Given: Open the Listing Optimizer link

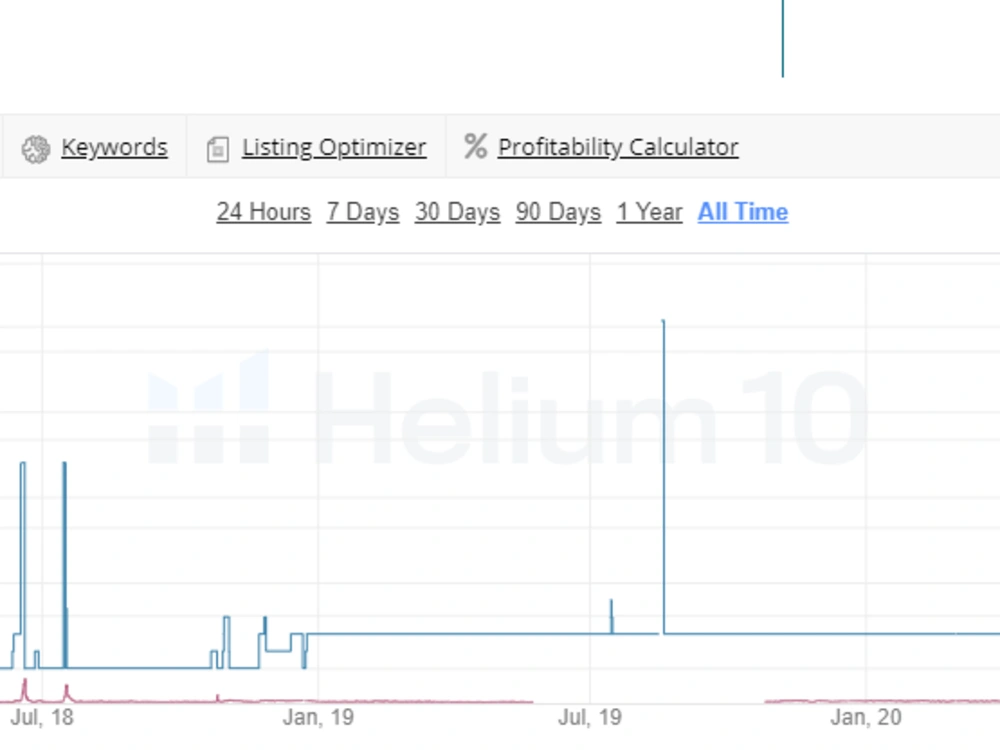Looking at the screenshot, I should pyautogui.click(x=334, y=147).
